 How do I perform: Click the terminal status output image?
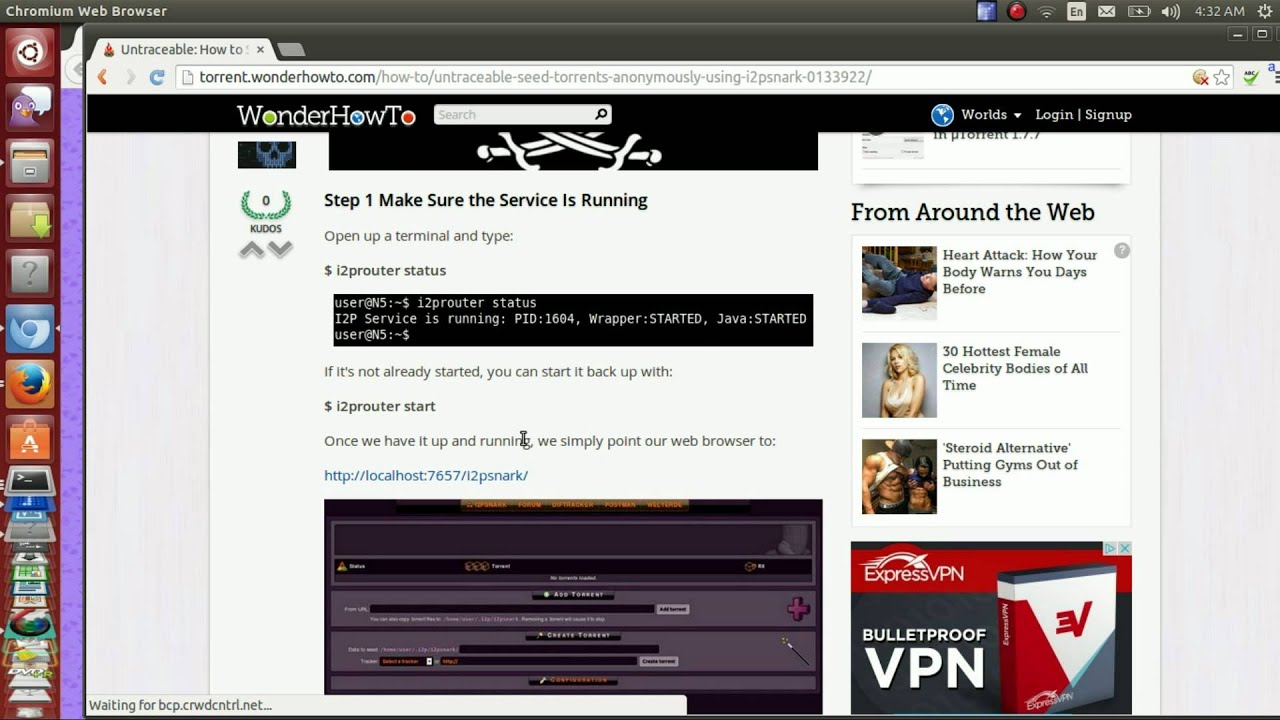[x=573, y=320]
